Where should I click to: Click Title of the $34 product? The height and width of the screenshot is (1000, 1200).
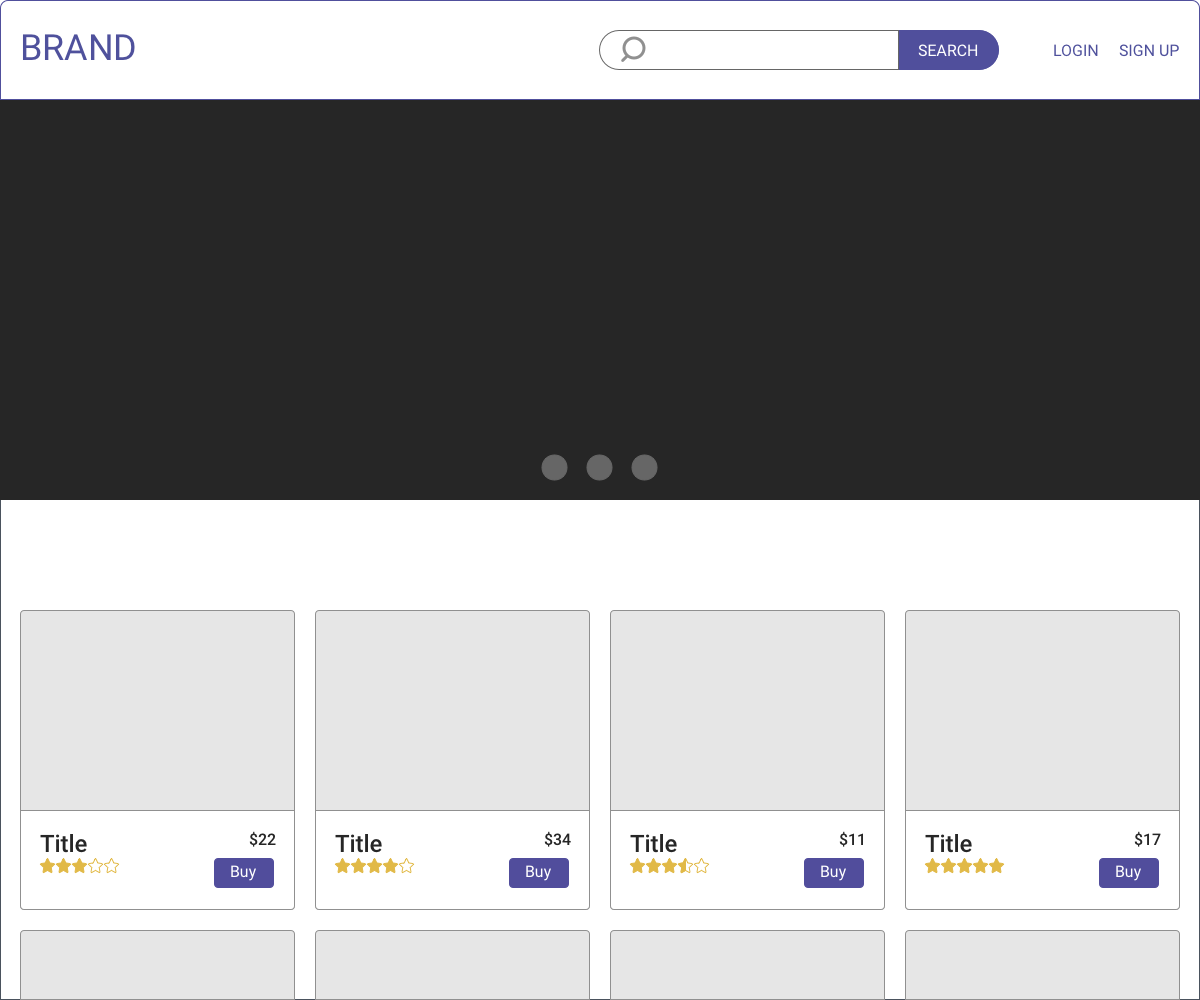coord(359,843)
